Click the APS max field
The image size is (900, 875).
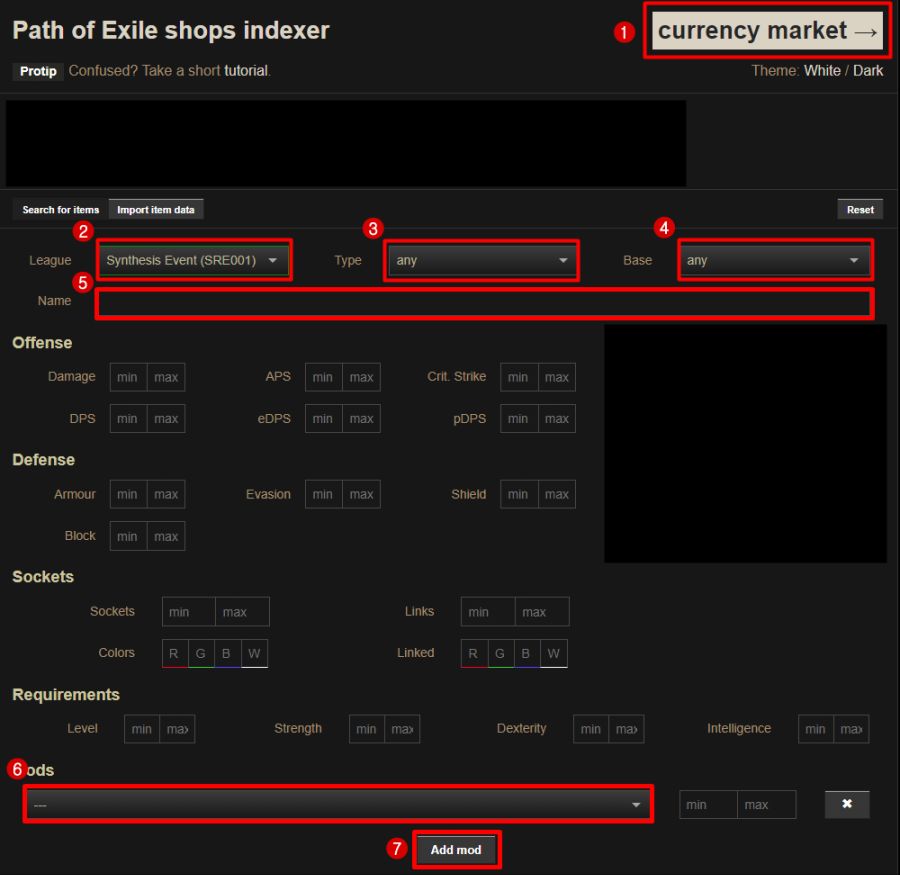[362, 377]
